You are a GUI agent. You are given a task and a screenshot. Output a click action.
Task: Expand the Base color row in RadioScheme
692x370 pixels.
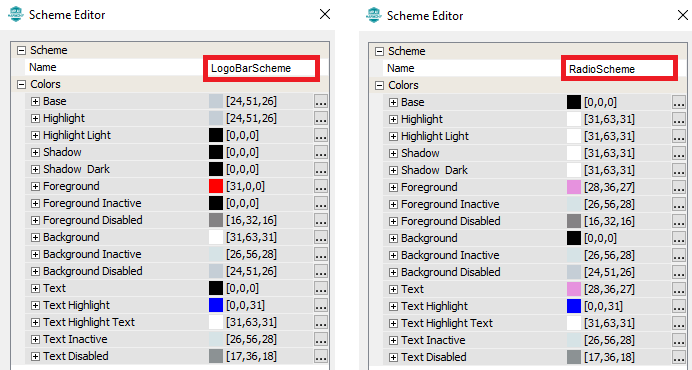click(393, 102)
